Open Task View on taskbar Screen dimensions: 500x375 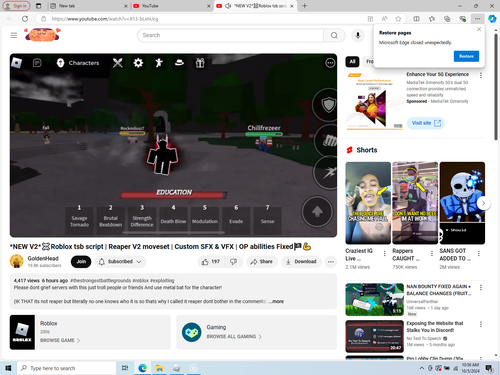pos(125,368)
